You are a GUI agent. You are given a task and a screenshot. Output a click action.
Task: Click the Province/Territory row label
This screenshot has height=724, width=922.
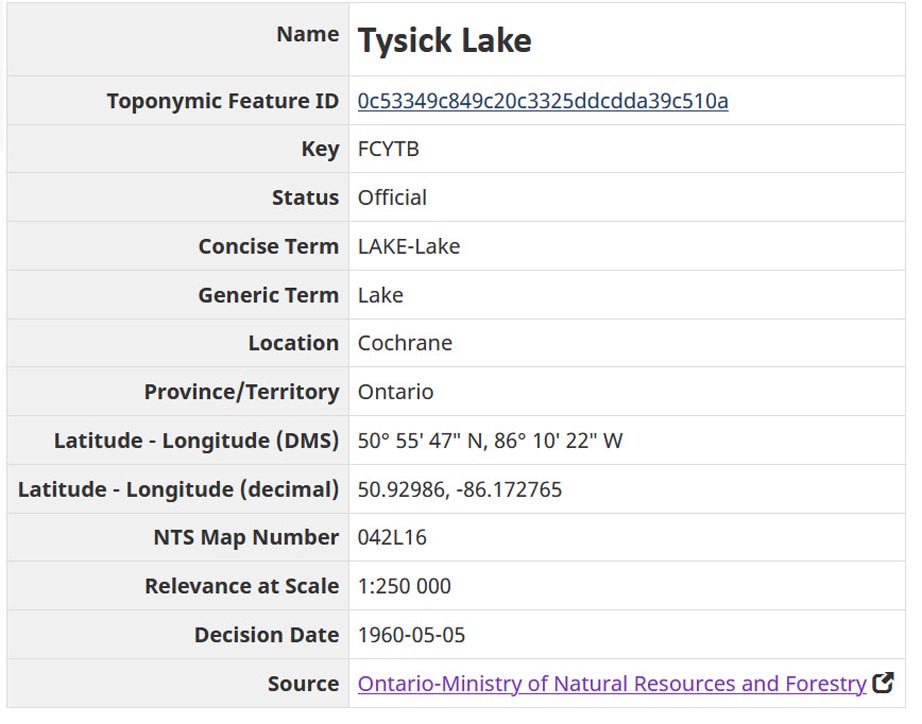241,392
